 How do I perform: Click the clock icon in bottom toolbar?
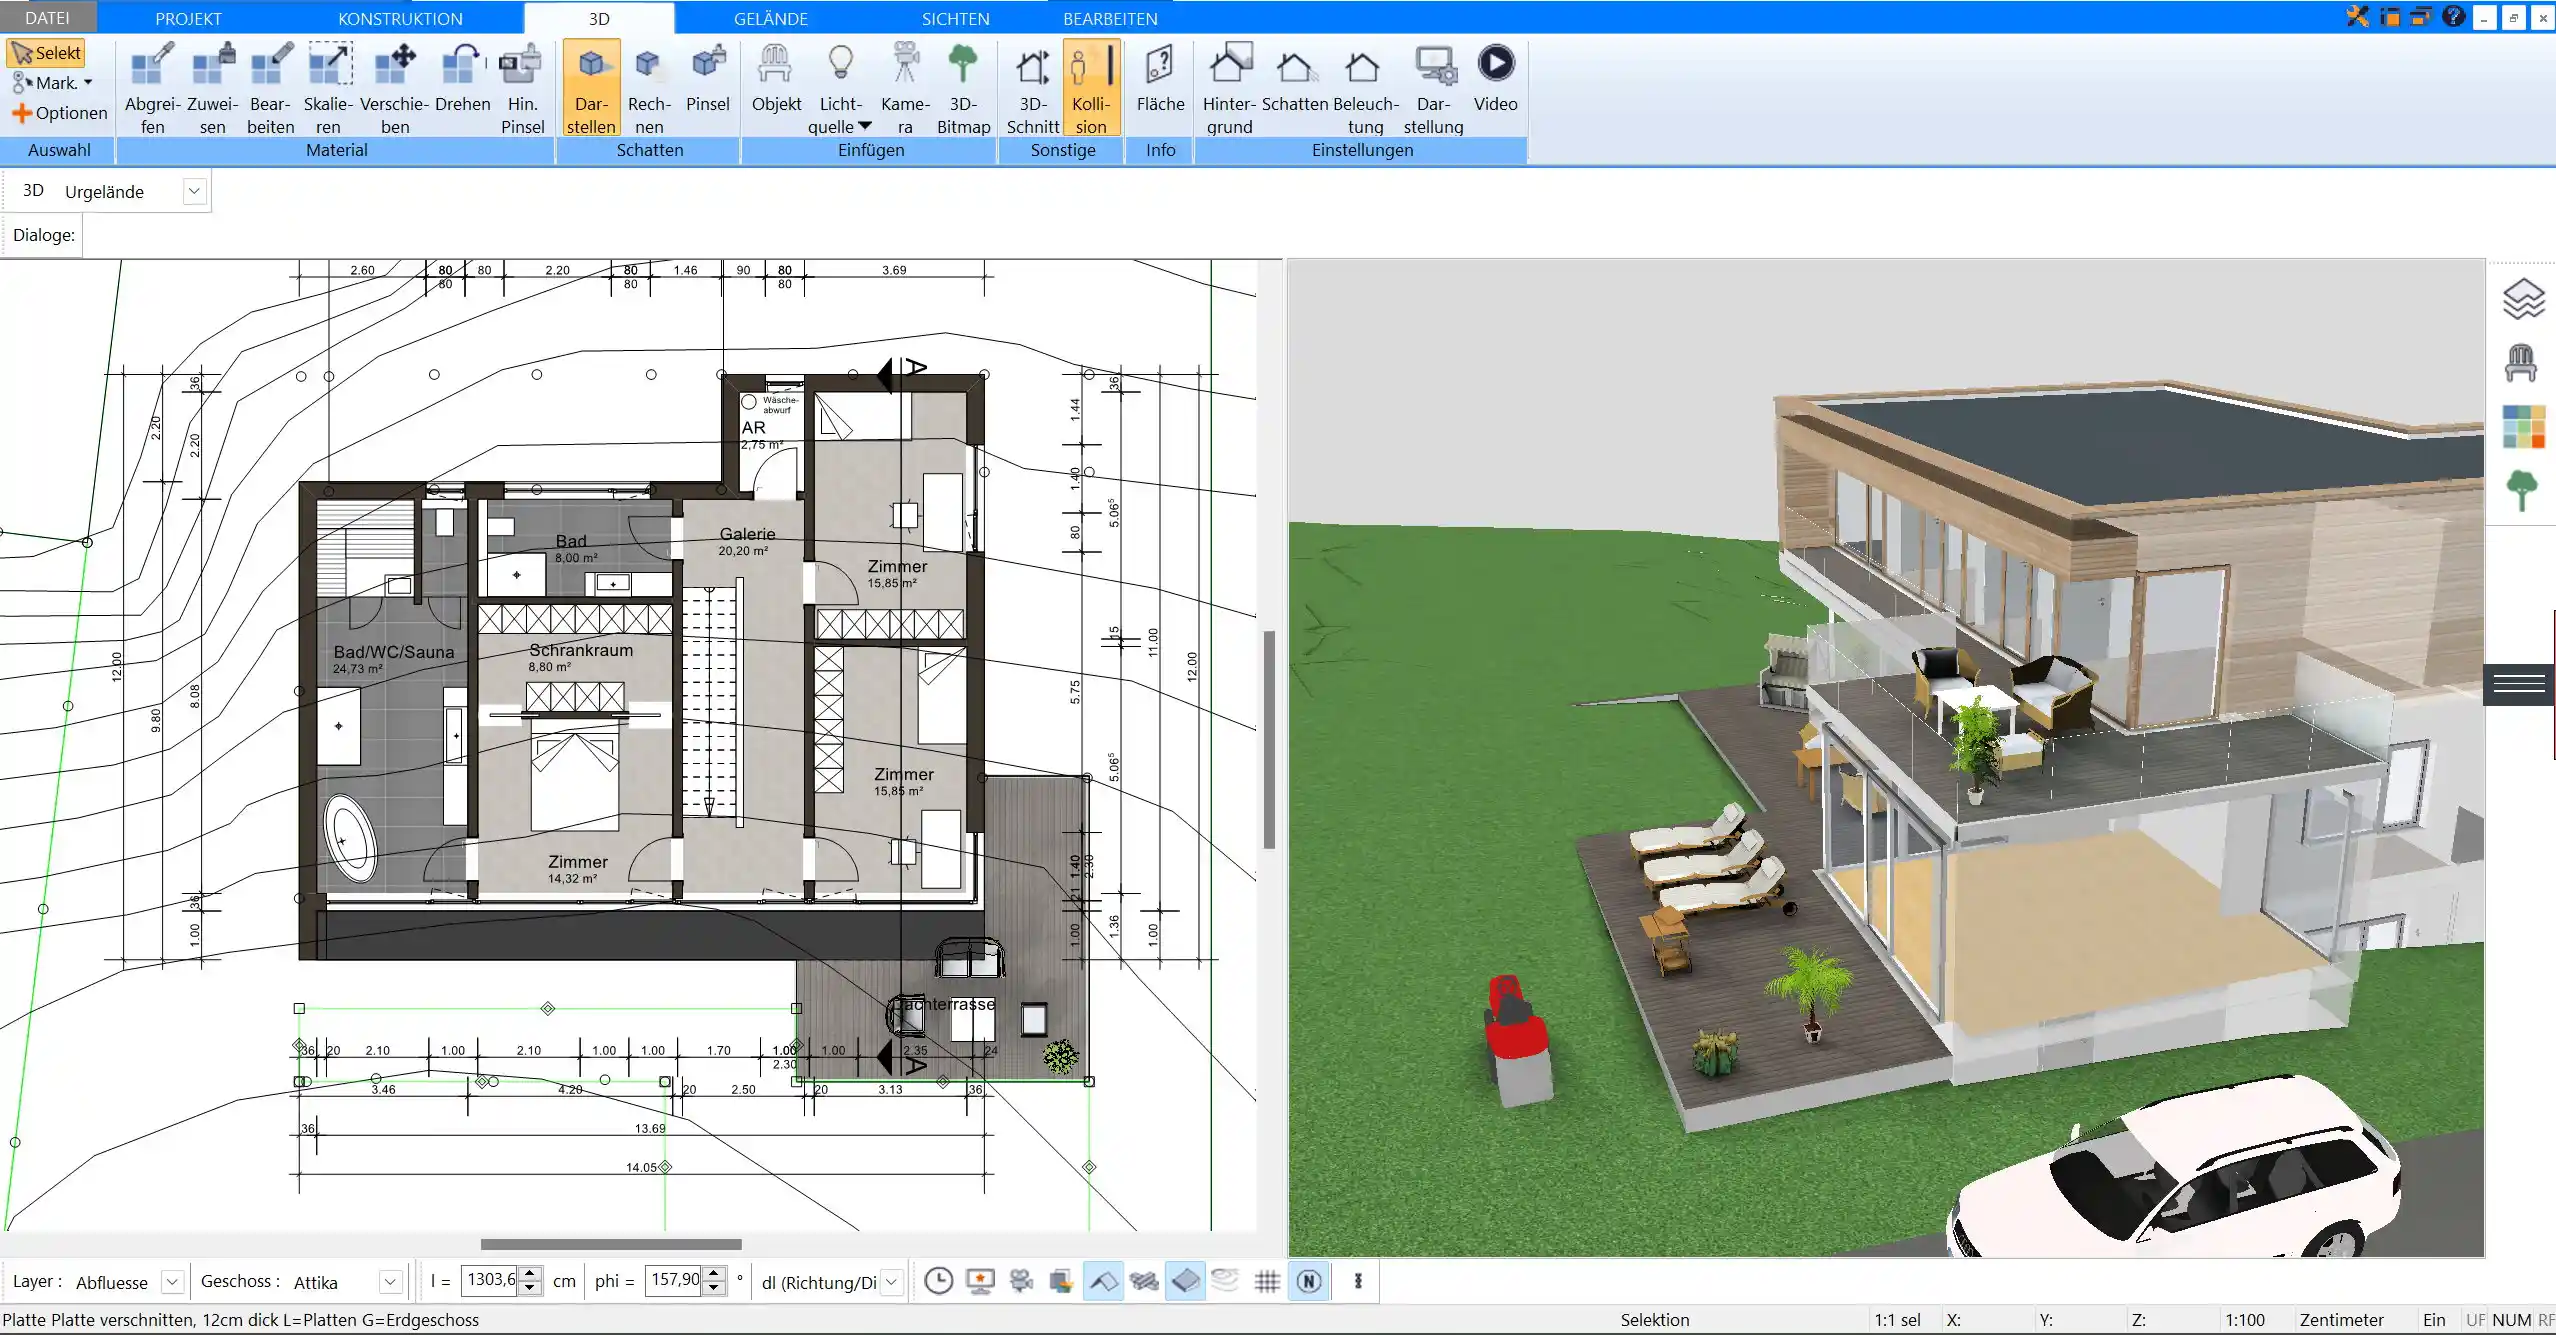point(938,1281)
